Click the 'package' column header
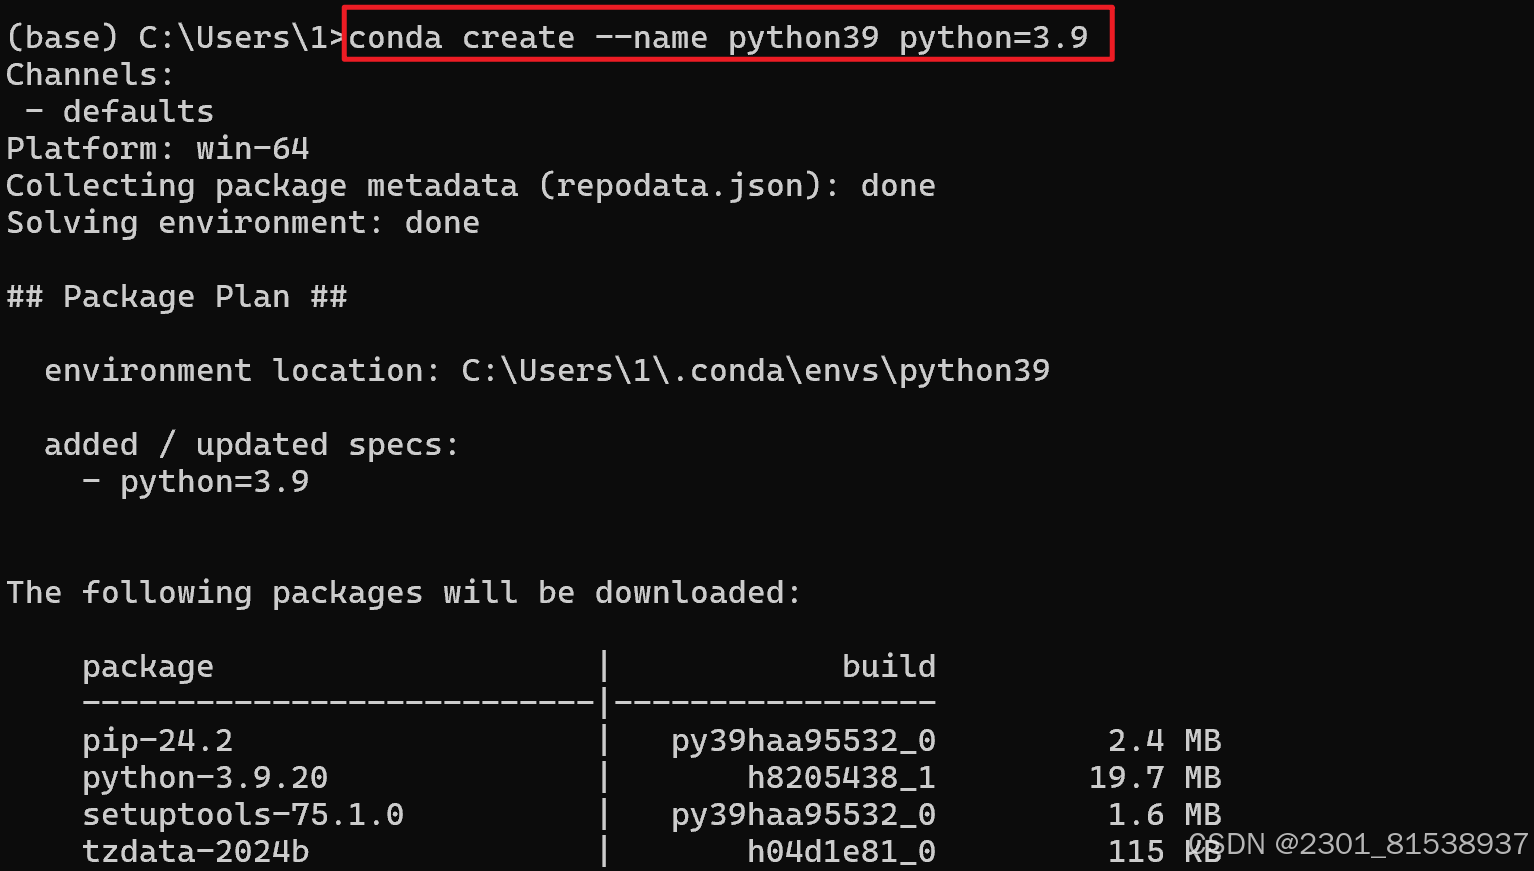The width and height of the screenshot is (1534, 871). [x=147, y=665]
